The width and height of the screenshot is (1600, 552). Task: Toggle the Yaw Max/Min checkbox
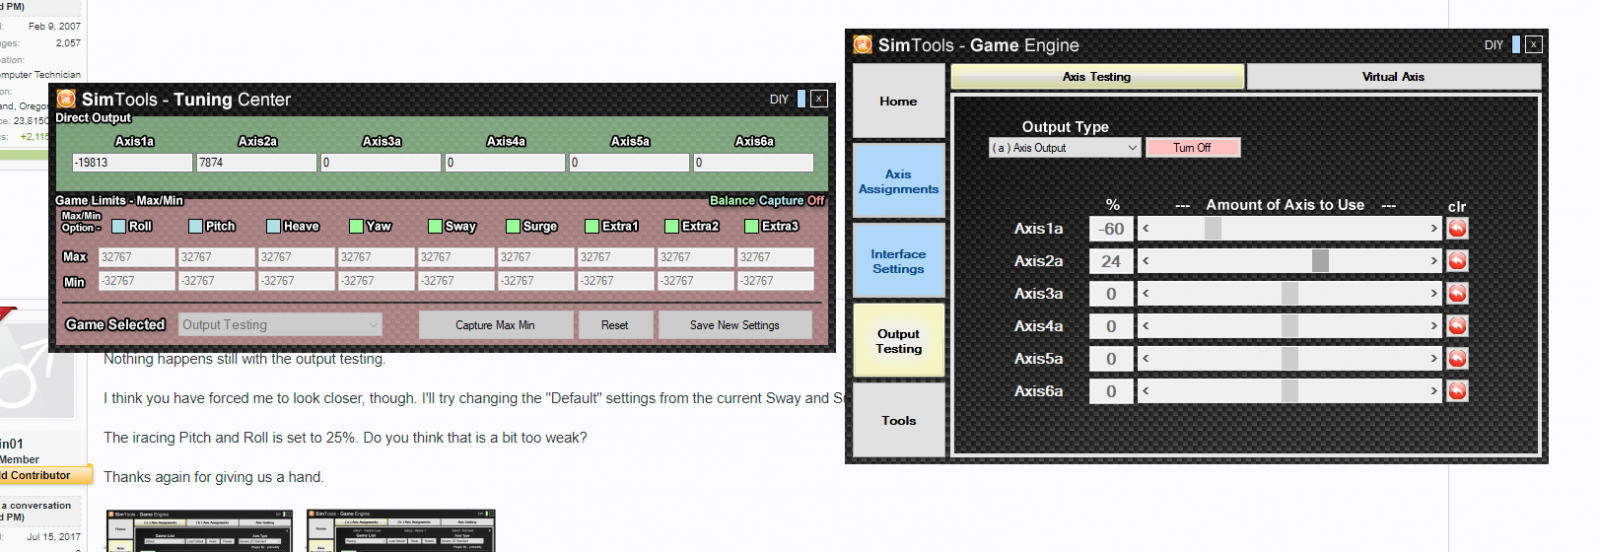(x=356, y=226)
